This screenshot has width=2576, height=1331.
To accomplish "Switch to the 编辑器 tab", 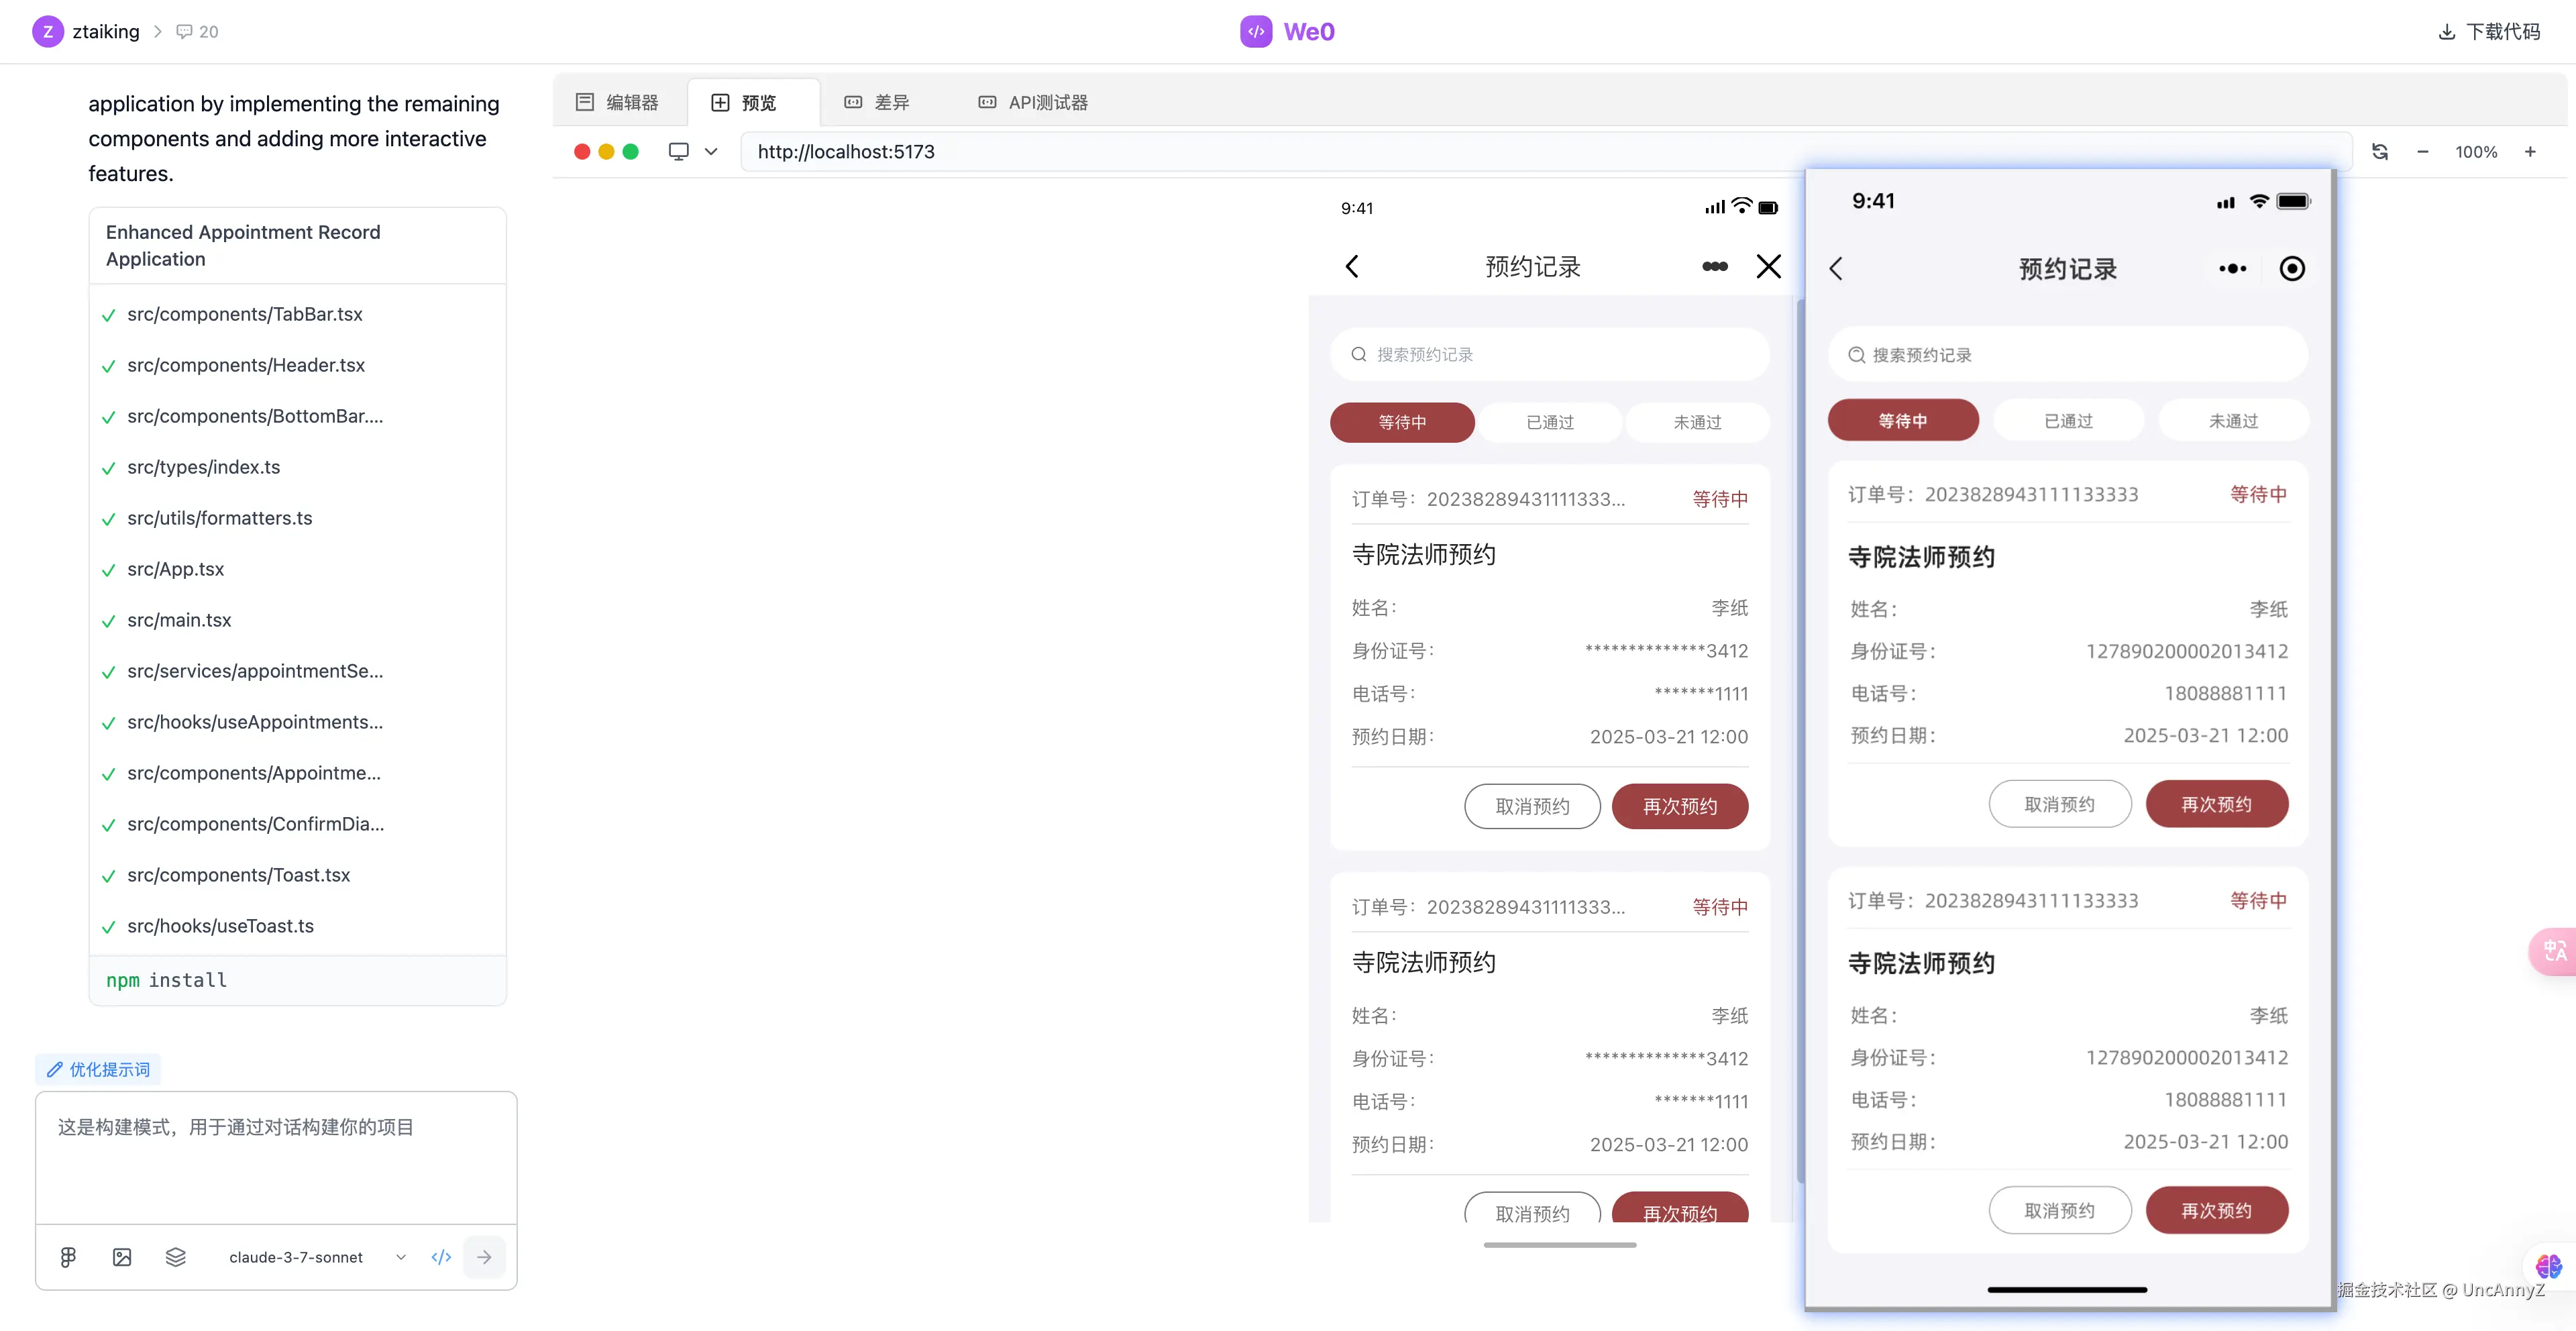I will click(618, 102).
